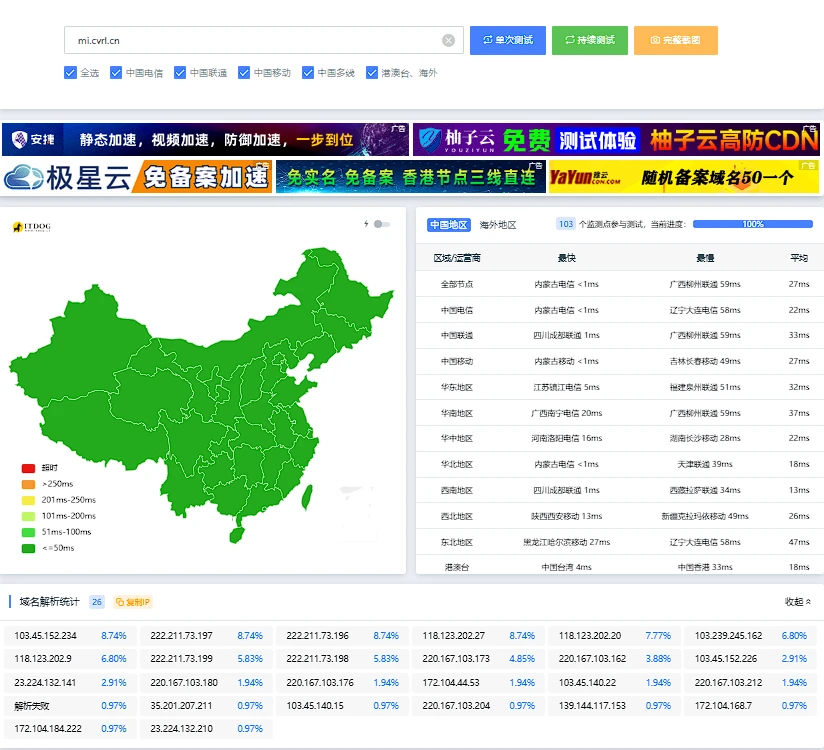Click the ITDOG logo above the map

pyautogui.click(x=32, y=227)
